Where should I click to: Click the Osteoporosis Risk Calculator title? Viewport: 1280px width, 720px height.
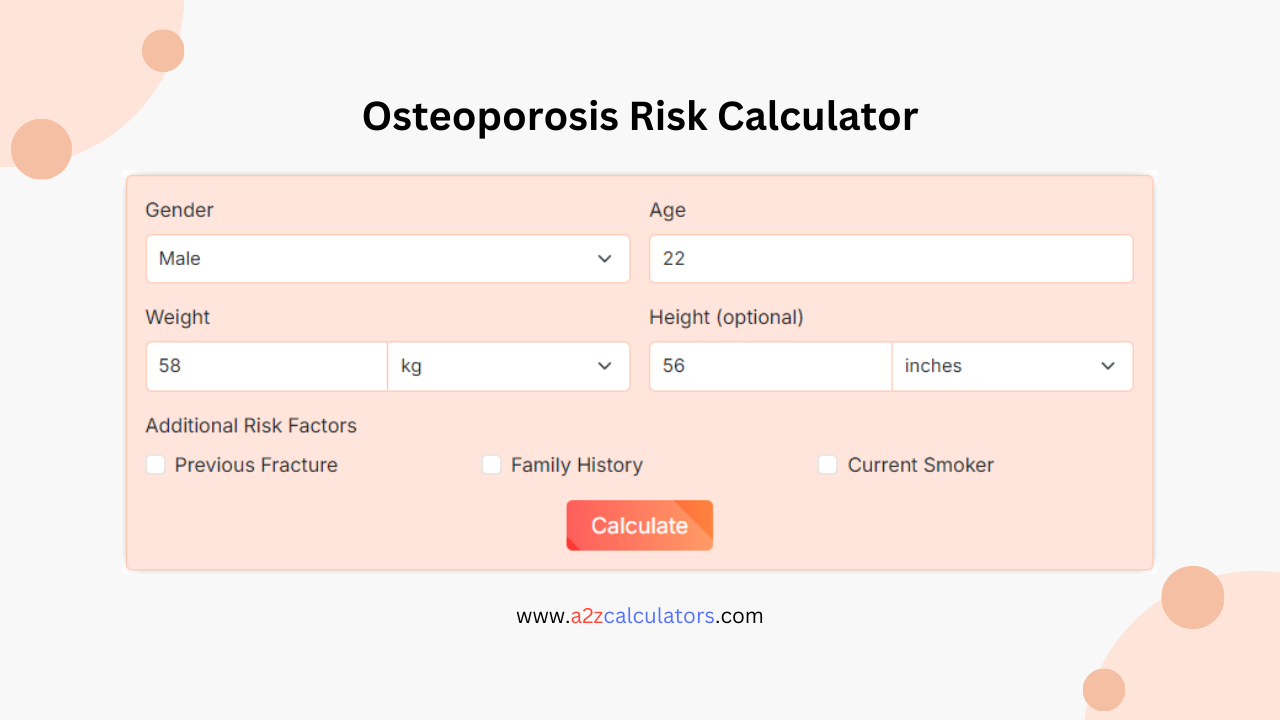(x=640, y=116)
